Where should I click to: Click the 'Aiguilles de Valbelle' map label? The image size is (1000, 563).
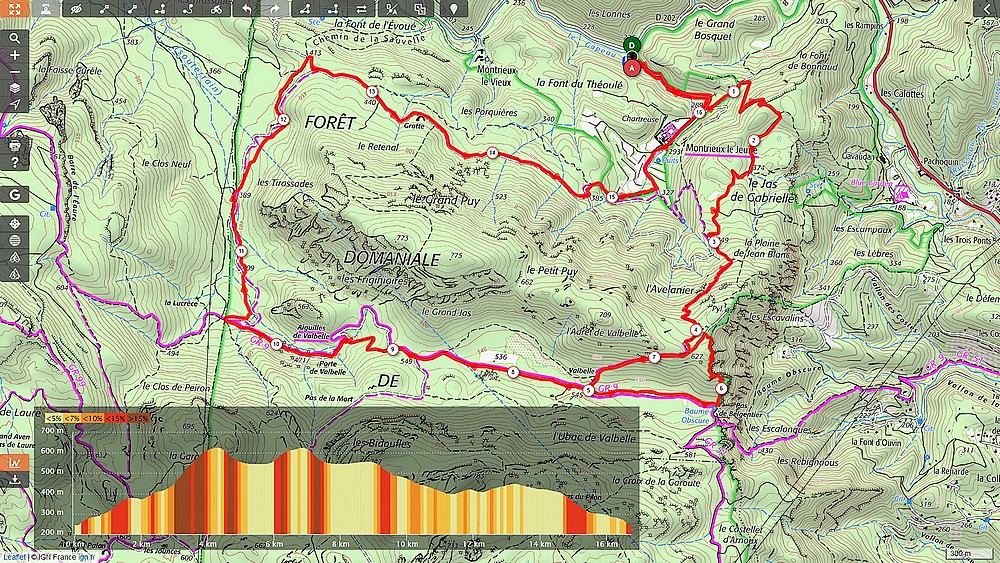click(x=311, y=332)
